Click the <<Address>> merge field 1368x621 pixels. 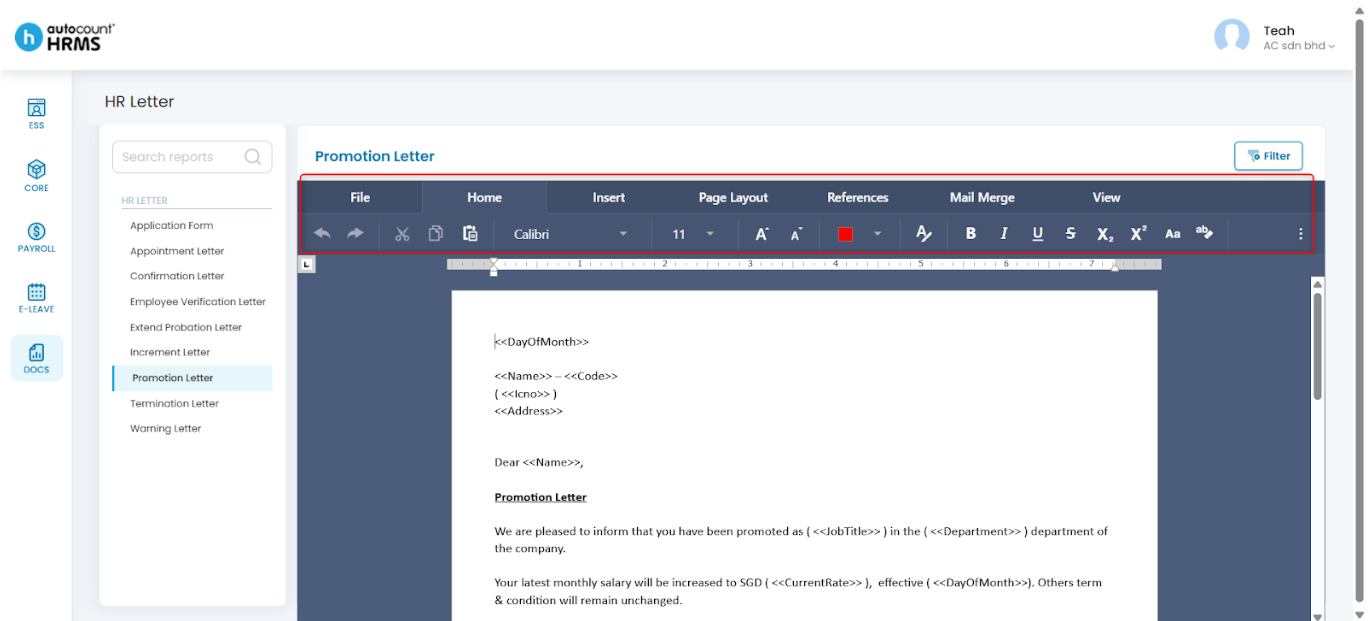click(529, 411)
